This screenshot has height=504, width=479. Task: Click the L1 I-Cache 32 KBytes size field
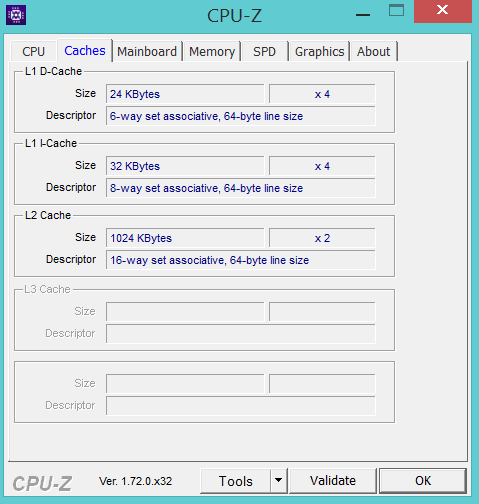(185, 166)
